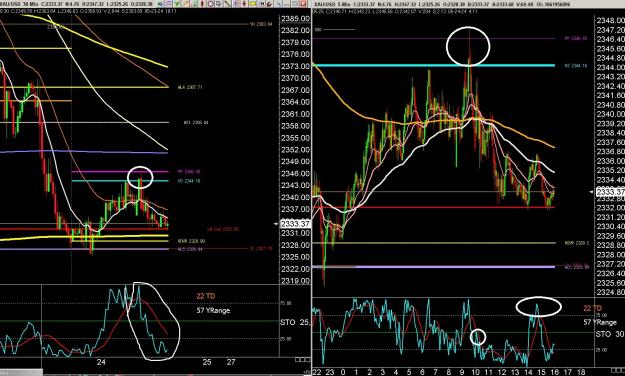Image resolution: width=625 pixels, height=376 pixels.
Task: Click the yellow horizontal bar toolbar icon
Action: pos(253,4)
